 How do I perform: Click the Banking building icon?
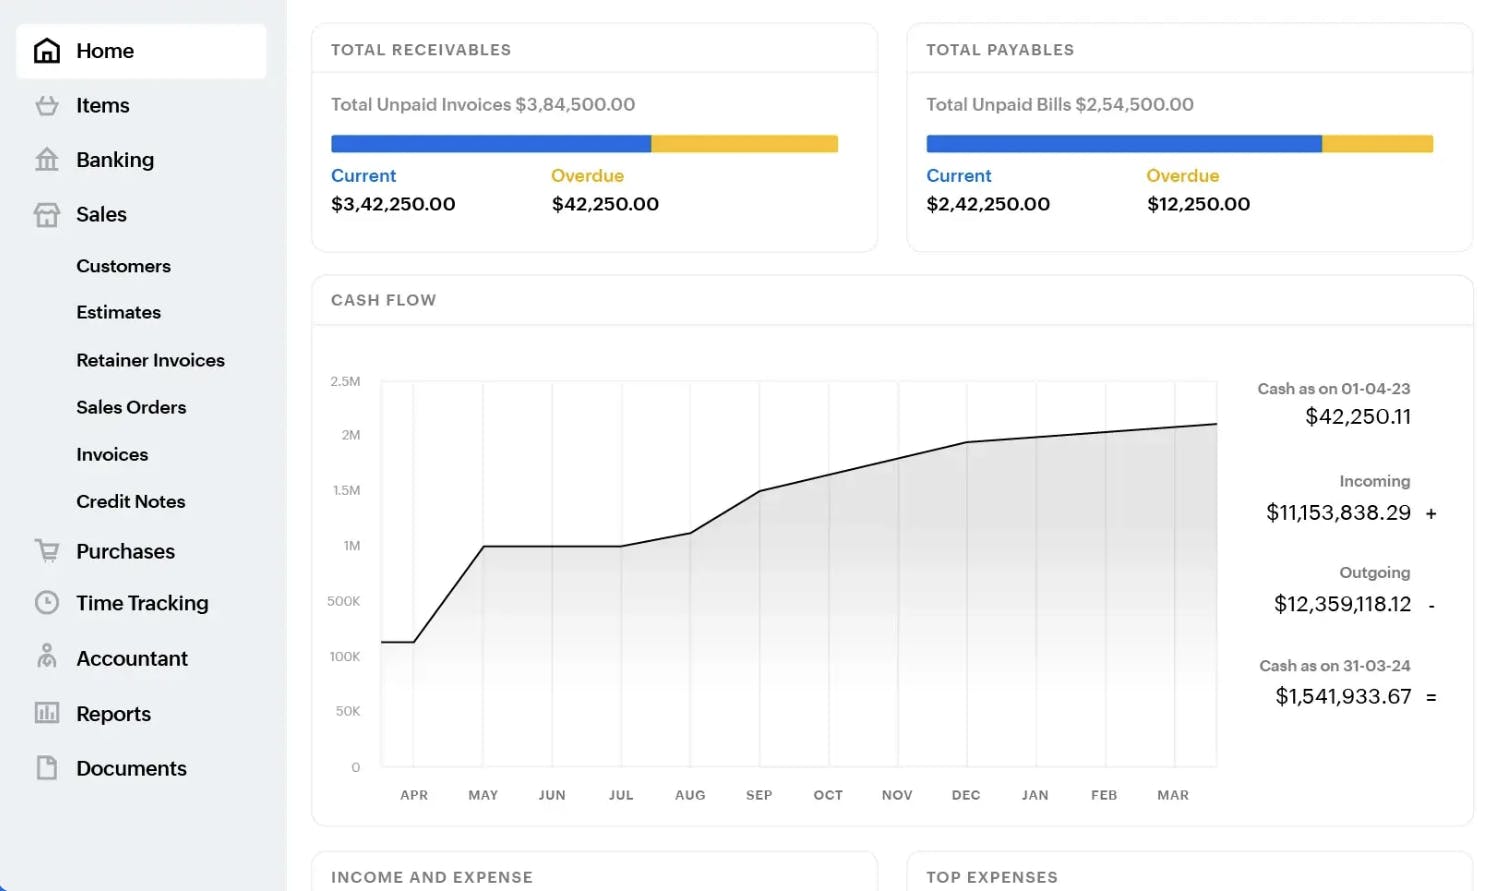pyautogui.click(x=47, y=160)
